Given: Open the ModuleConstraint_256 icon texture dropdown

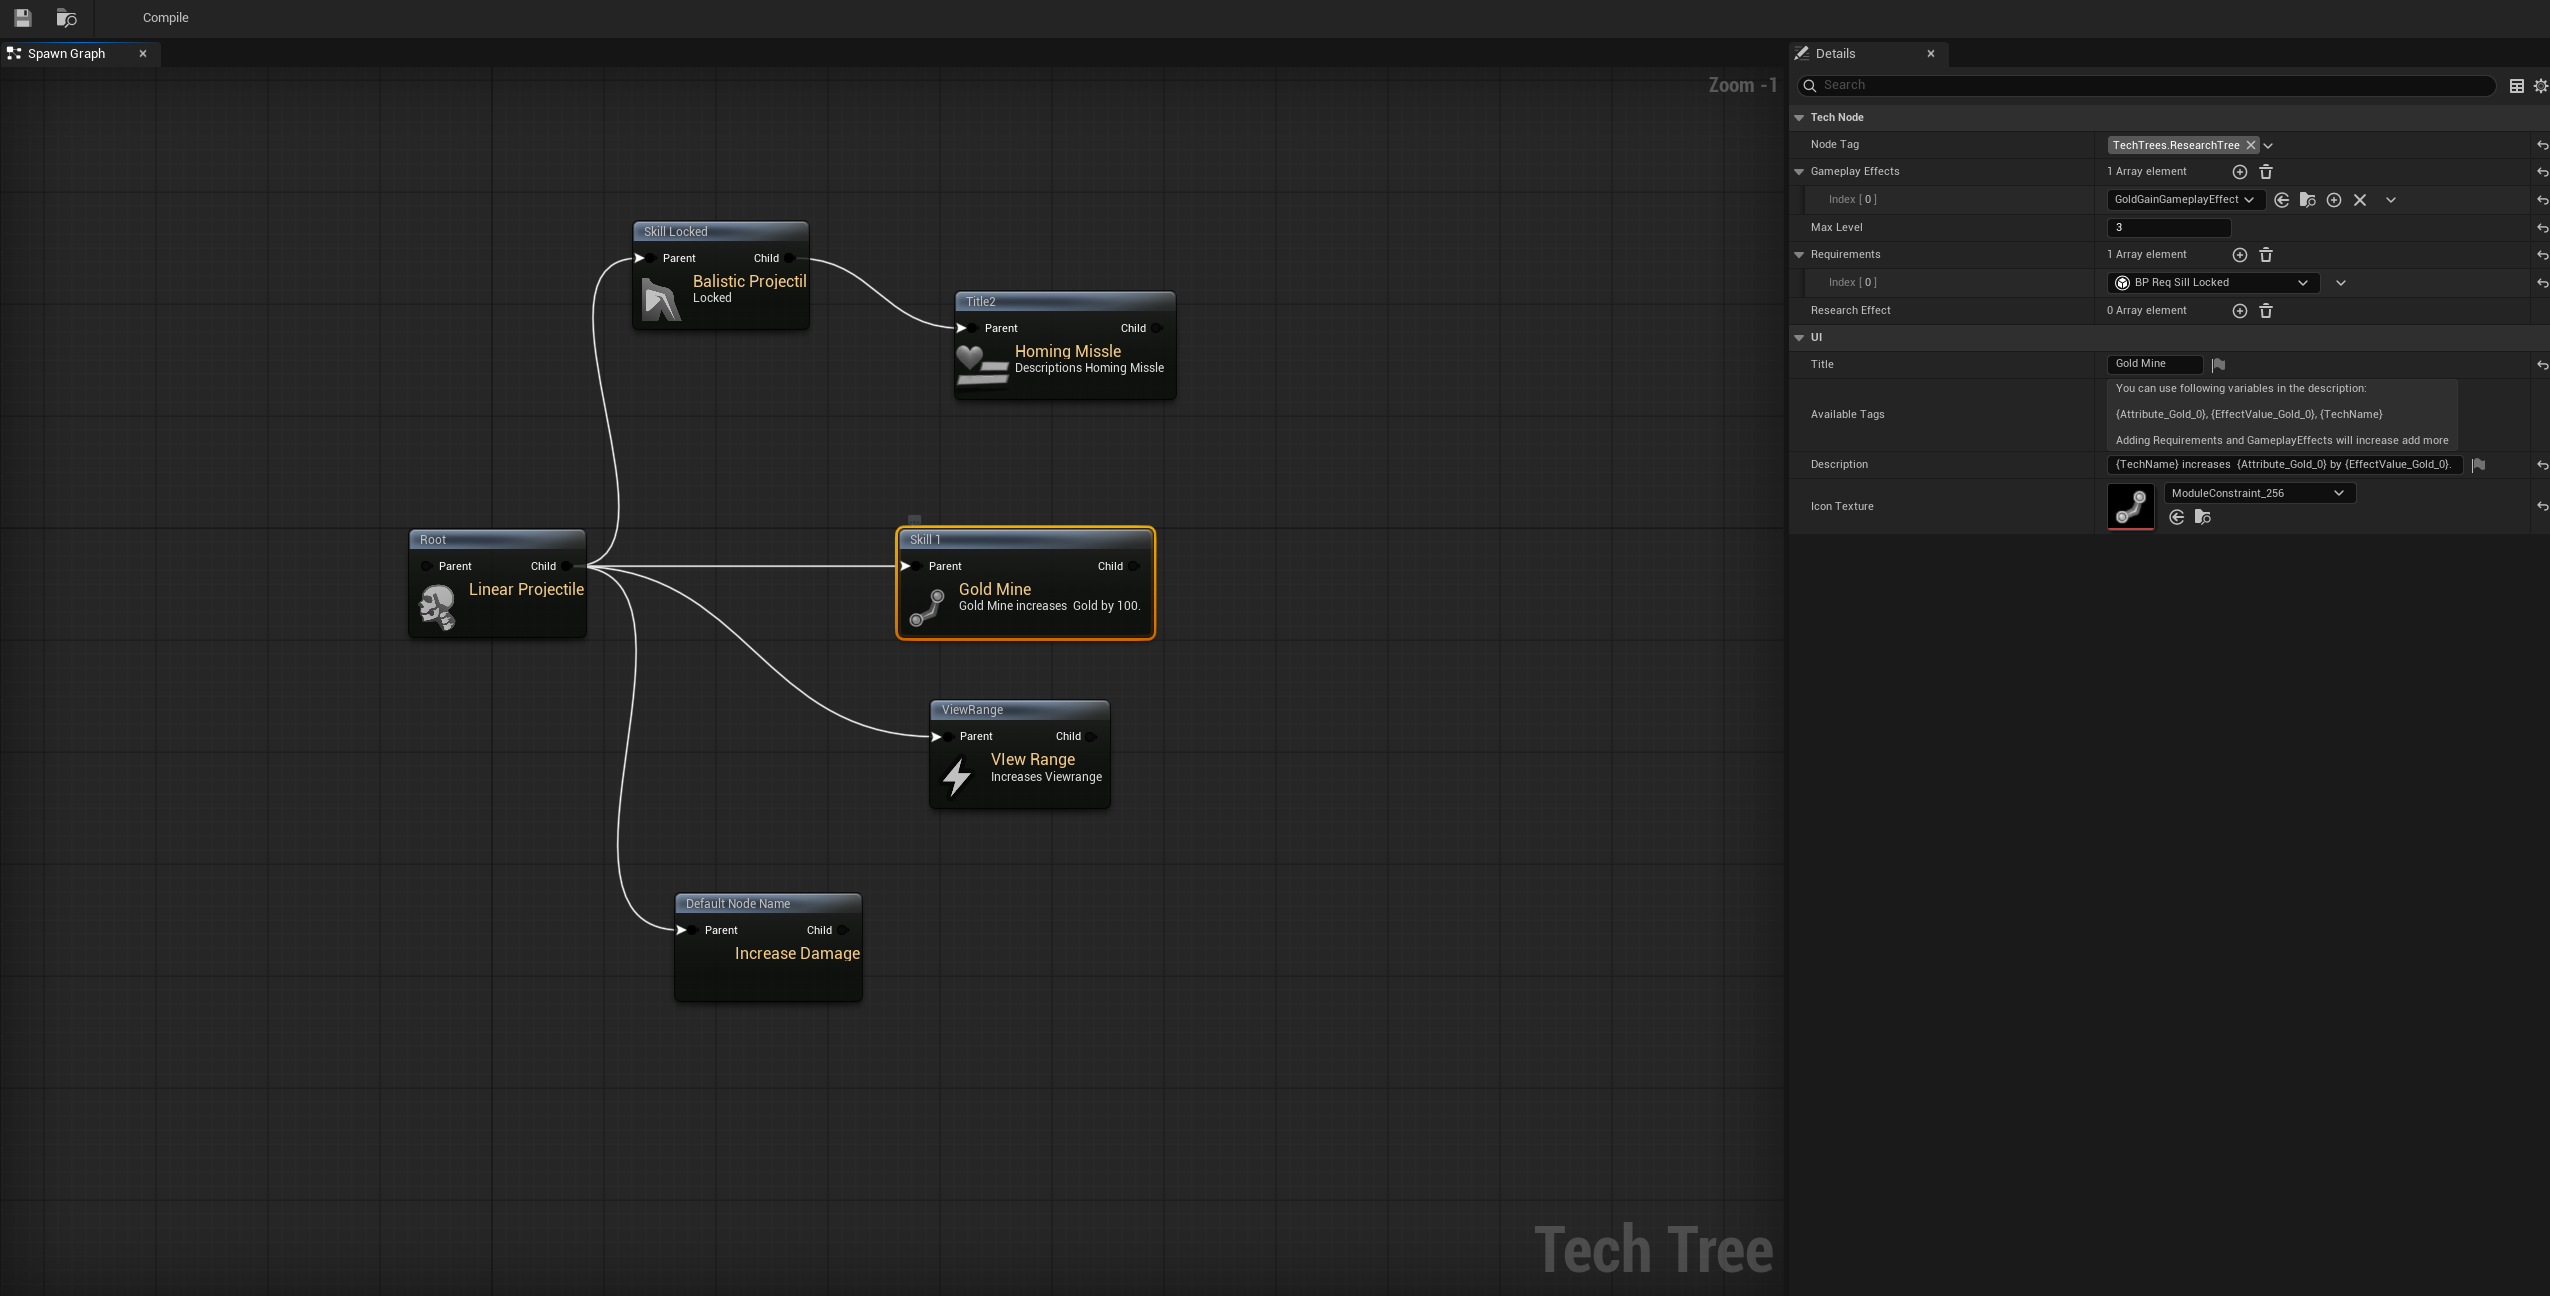Looking at the screenshot, I should [x=2339, y=493].
